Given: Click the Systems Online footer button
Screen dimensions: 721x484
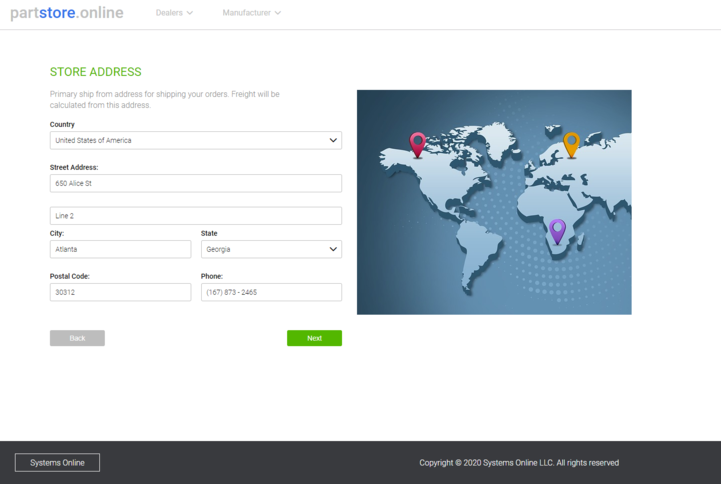Looking at the screenshot, I should tap(57, 462).
